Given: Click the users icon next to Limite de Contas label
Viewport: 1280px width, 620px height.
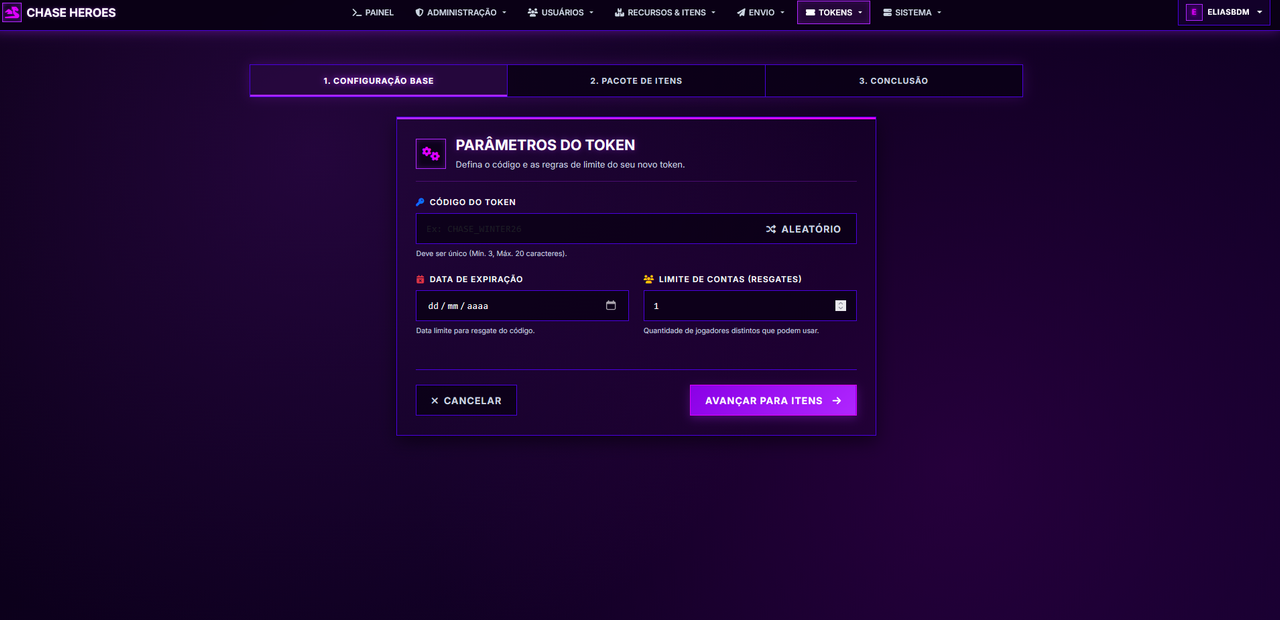Looking at the screenshot, I should [649, 279].
